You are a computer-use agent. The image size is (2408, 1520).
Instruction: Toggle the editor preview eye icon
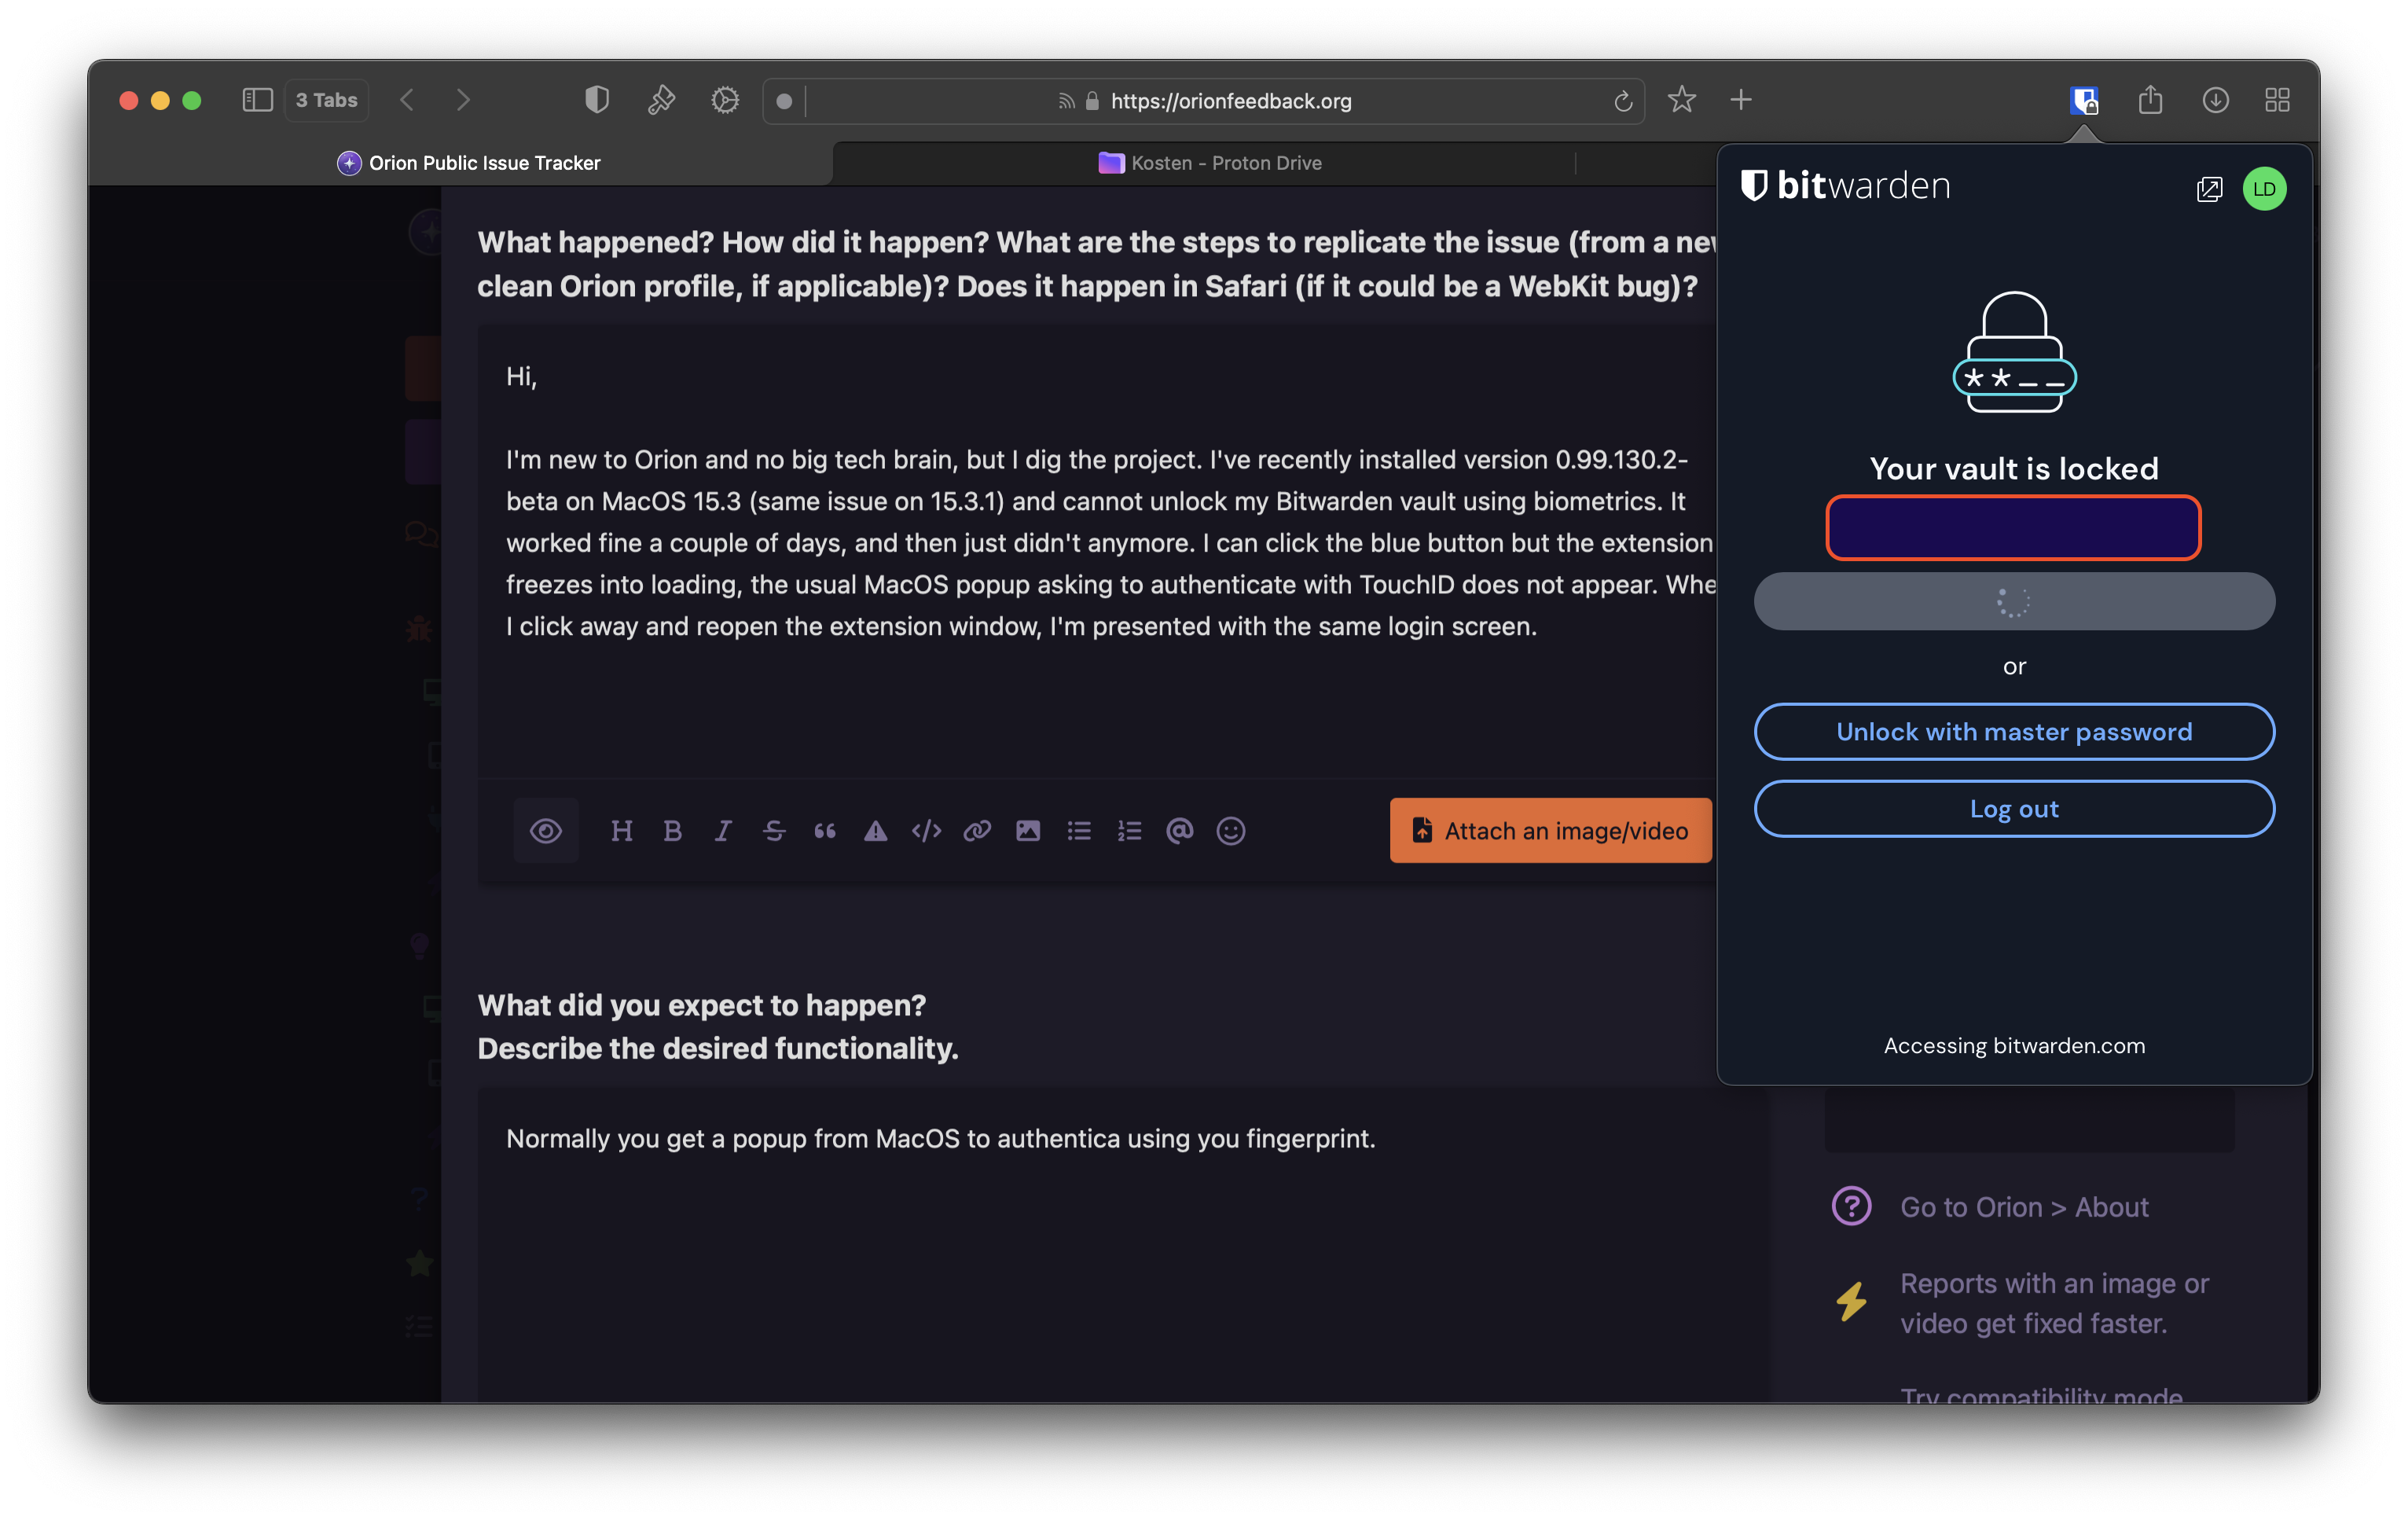546,831
